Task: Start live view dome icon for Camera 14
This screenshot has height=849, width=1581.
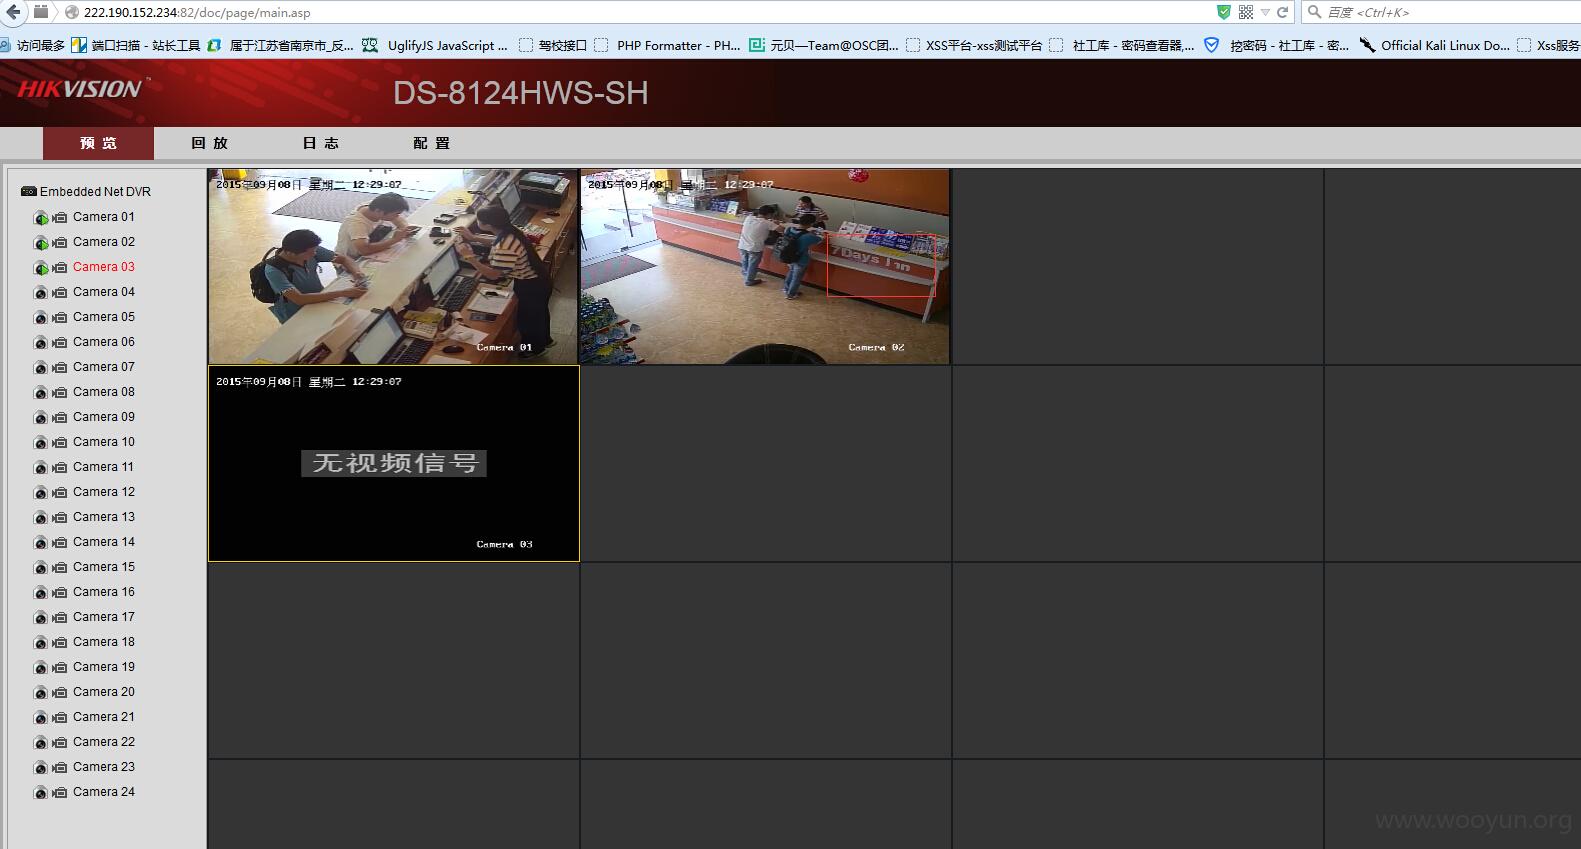Action: click(41, 543)
